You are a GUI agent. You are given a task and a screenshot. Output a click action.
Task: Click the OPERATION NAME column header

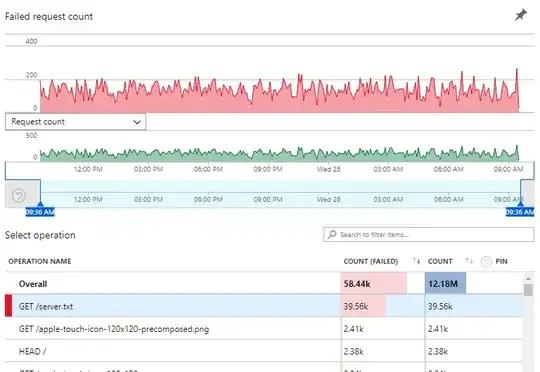tap(40, 261)
